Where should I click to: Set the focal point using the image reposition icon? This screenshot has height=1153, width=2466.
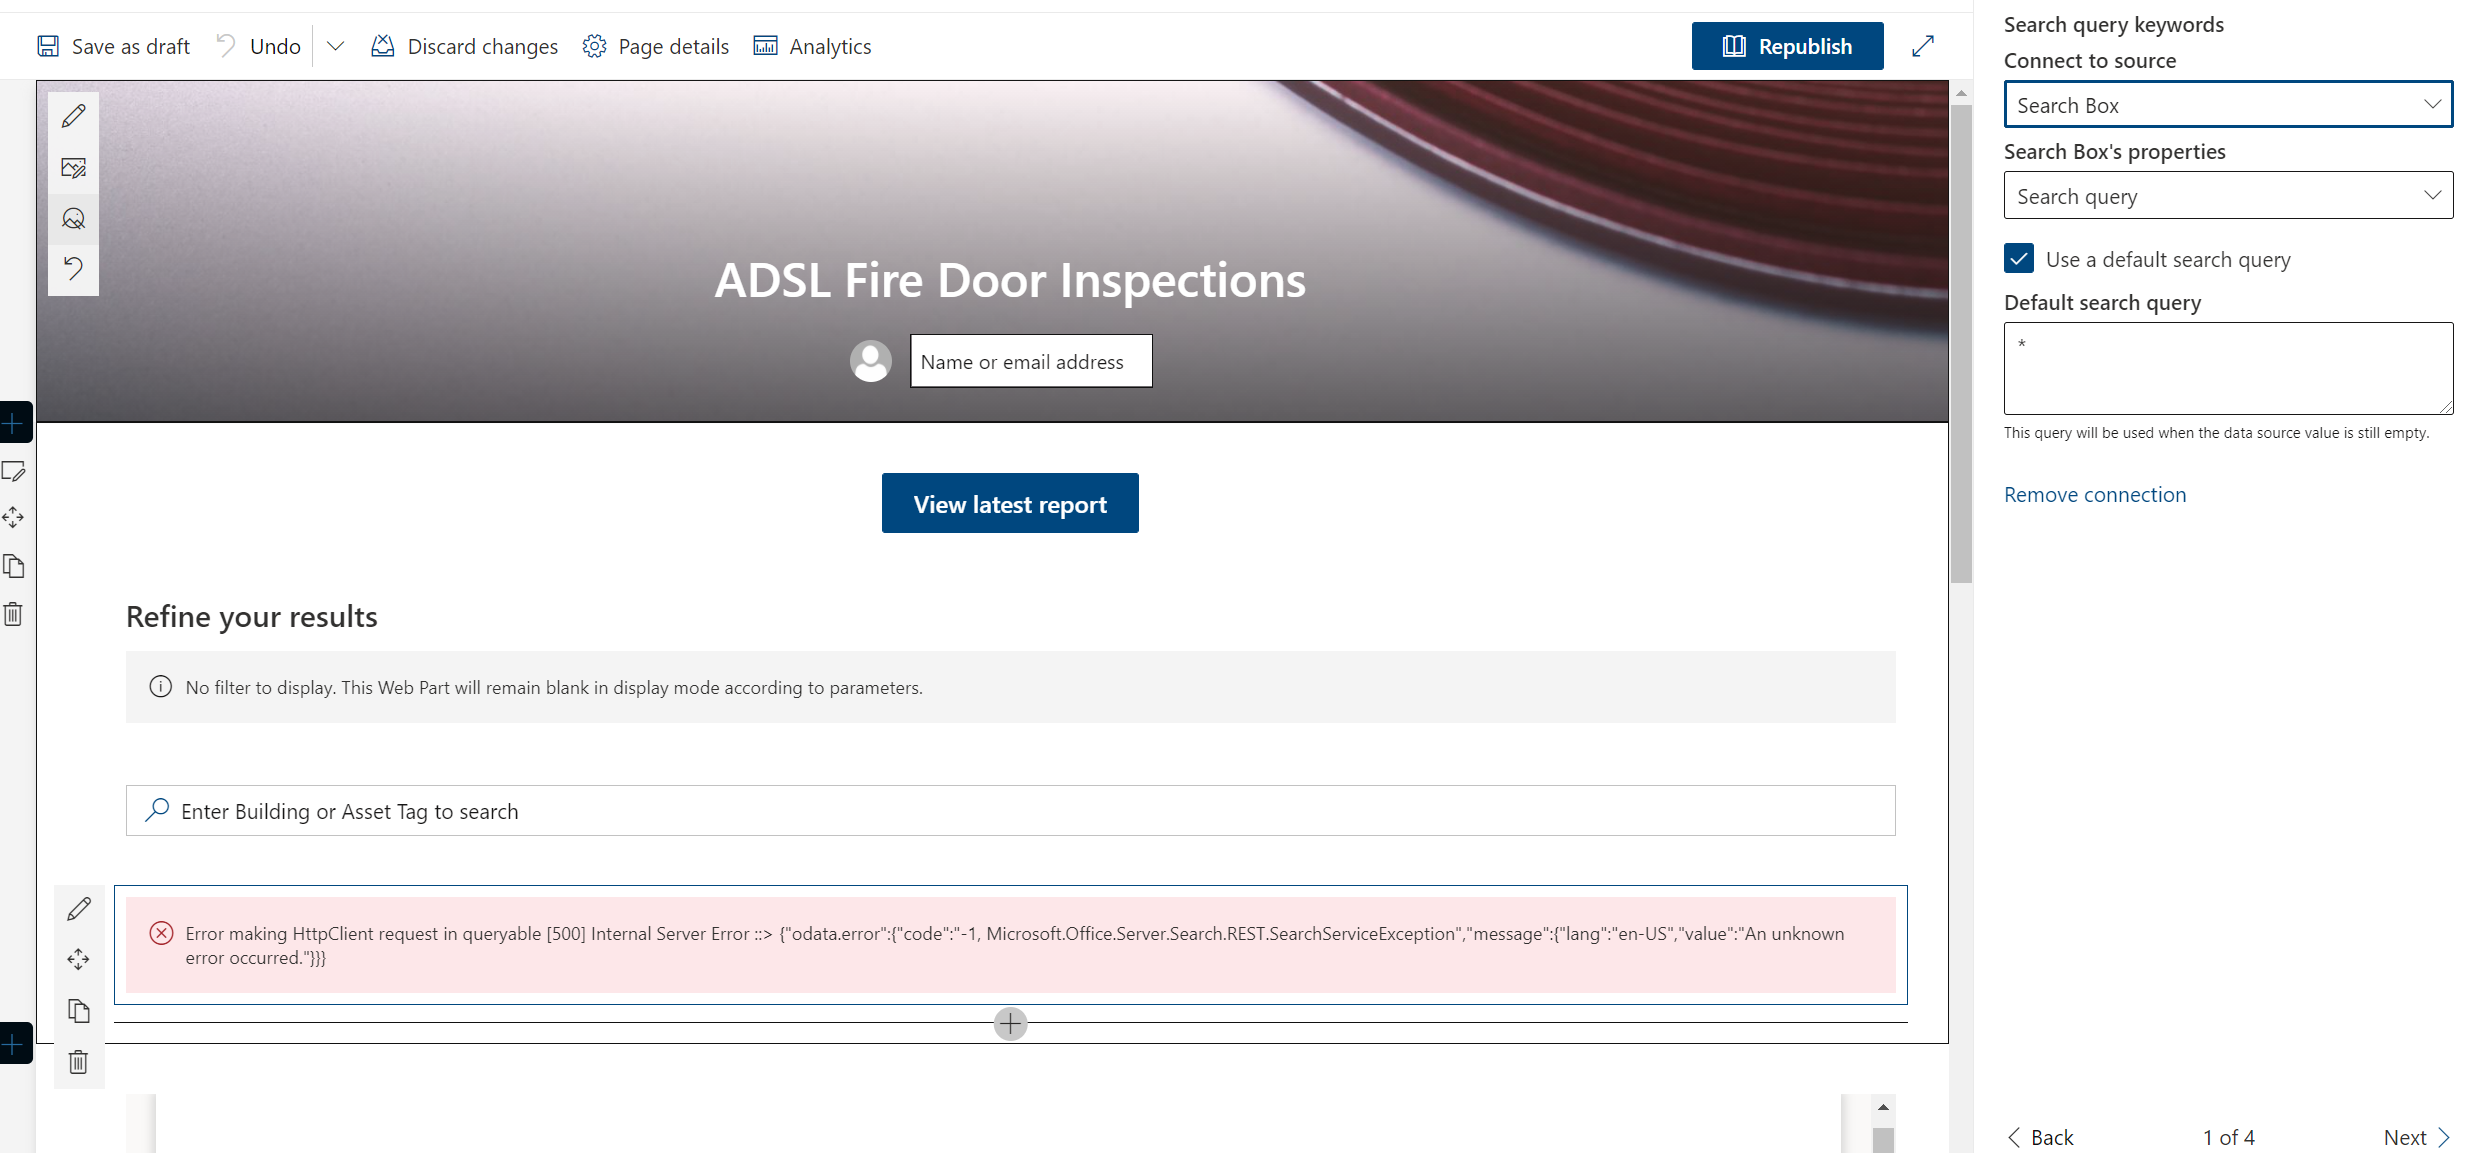(x=73, y=218)
